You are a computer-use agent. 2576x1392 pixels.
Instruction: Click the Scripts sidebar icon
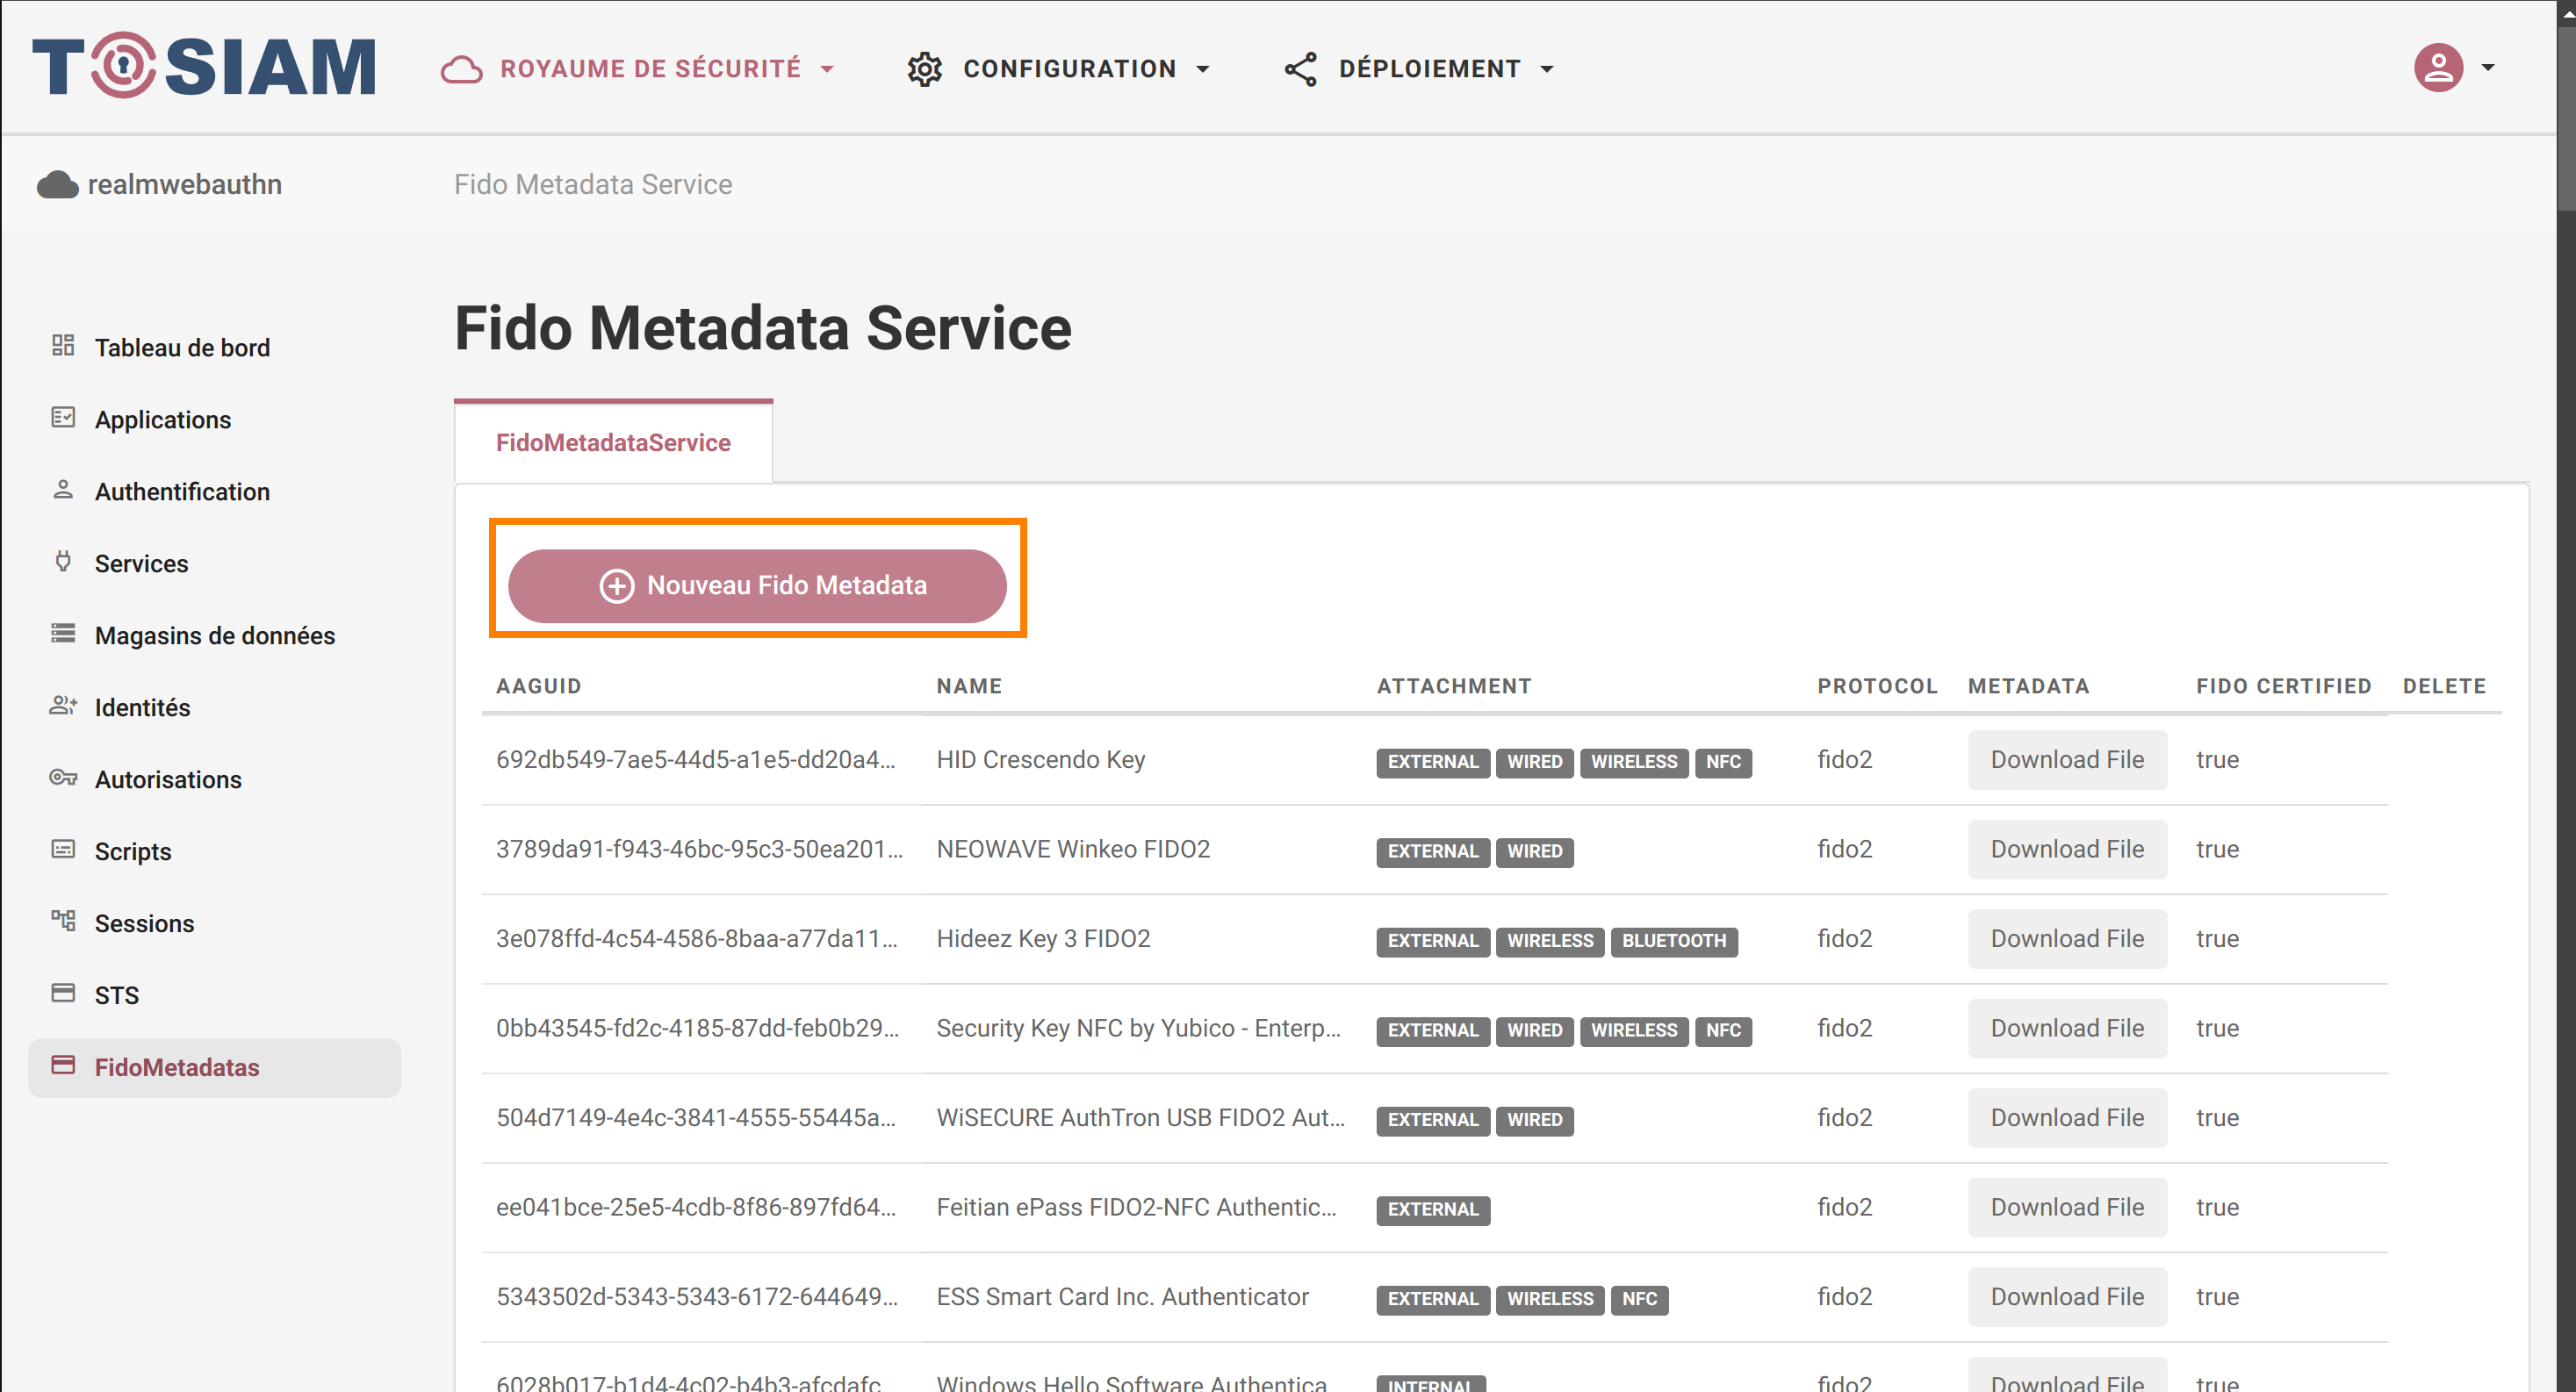(63, 849)
